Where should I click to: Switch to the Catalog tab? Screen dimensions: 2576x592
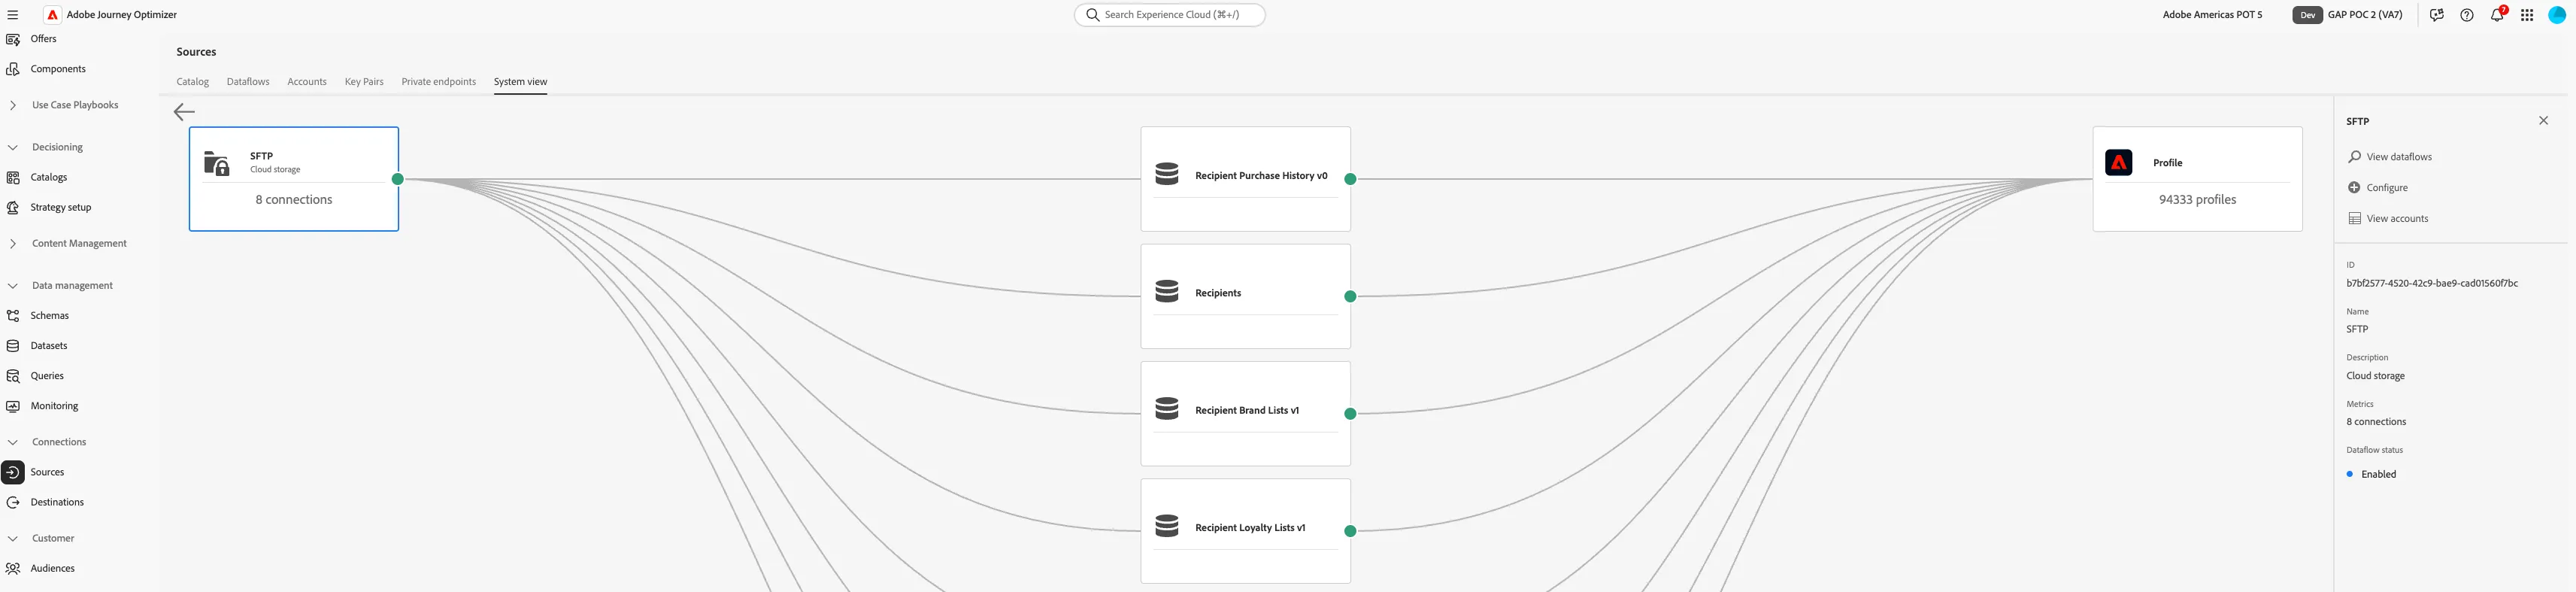click(193, 82)
